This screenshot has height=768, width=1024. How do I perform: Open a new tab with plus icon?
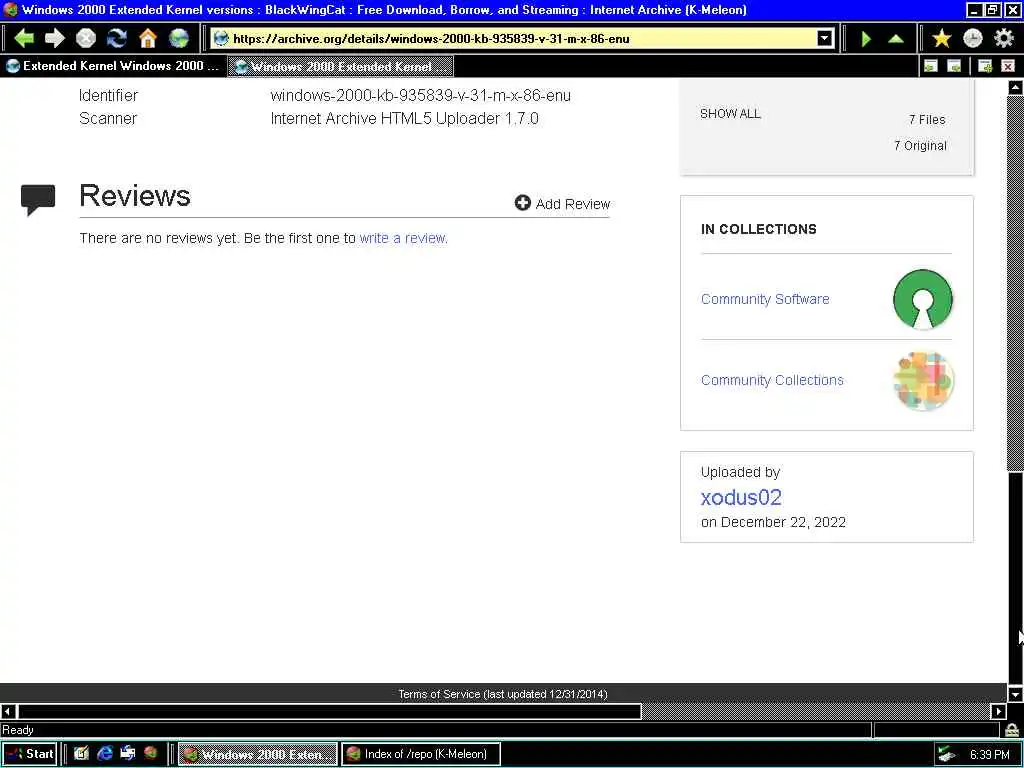tap(985, 66)
